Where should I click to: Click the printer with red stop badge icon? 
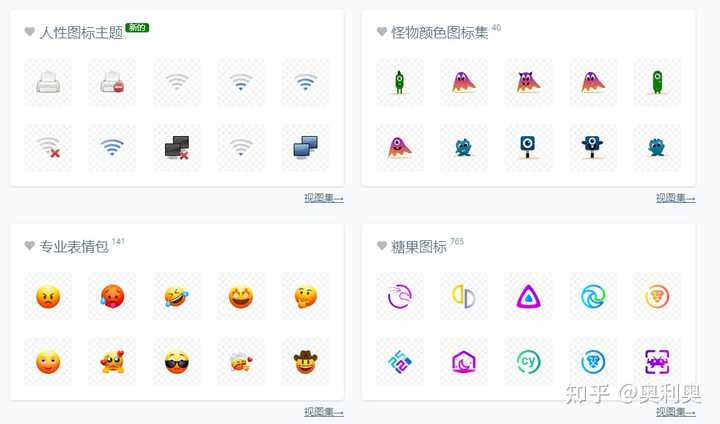click(112, 83)
